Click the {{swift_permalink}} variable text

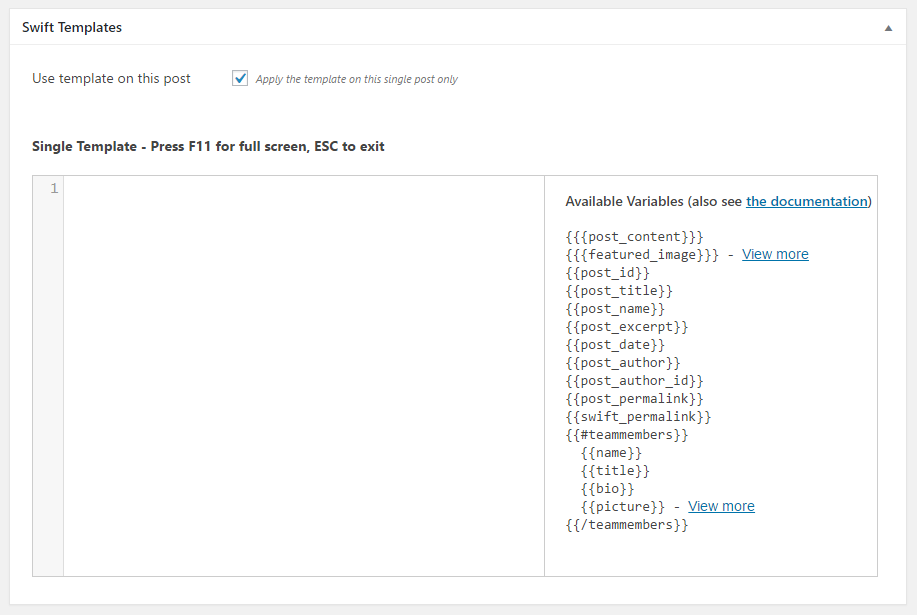click(638, 417)
